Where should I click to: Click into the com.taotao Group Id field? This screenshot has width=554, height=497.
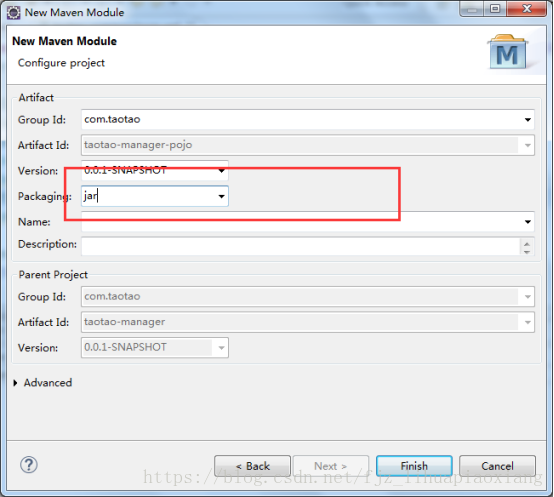(307, 119)
